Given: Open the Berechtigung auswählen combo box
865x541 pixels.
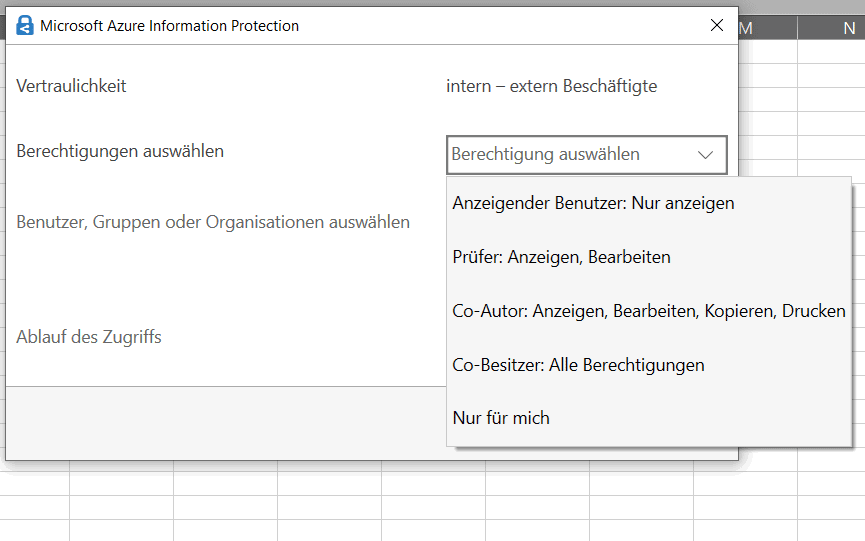Looking at the screenshot, I should (x=586, y=154).
